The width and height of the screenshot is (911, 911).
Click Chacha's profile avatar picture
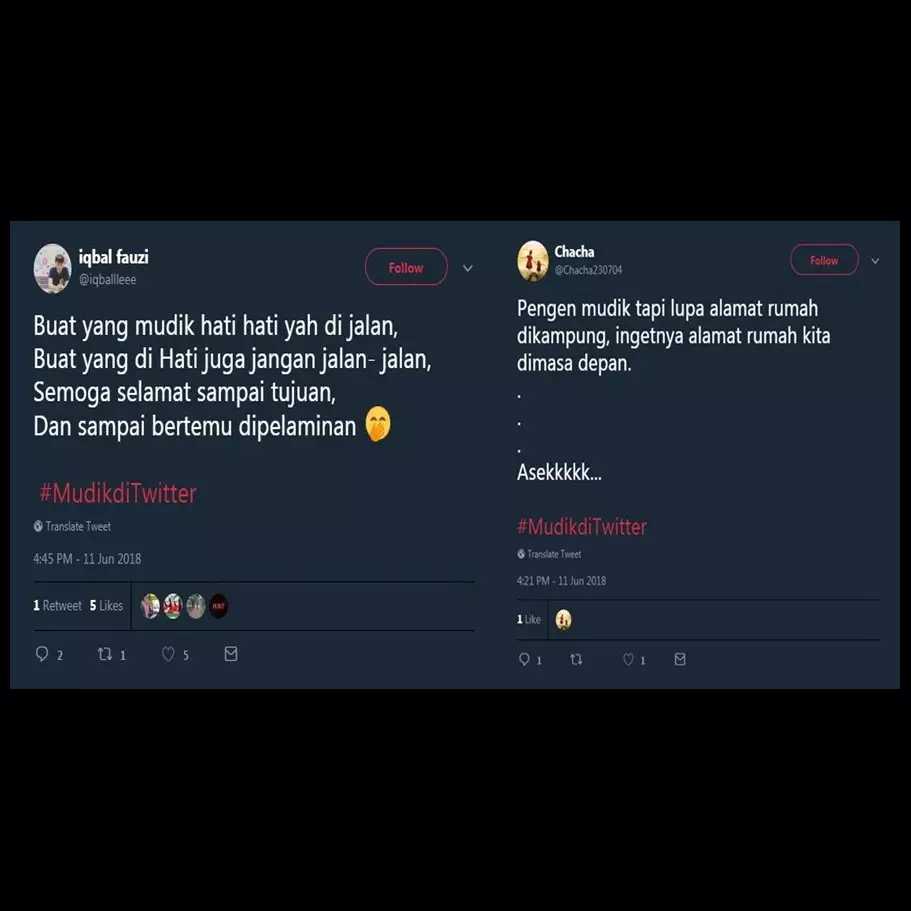click(x=531, y=259)
